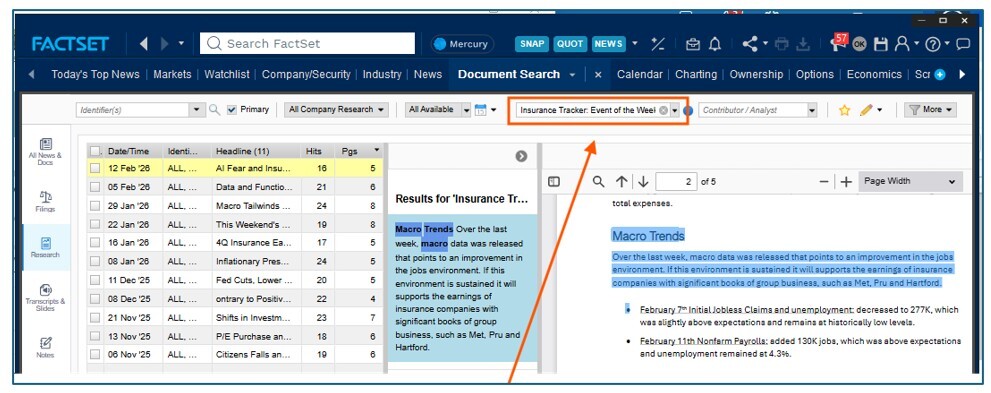Click the Search FactSet input field
Image resolution: width=991 pixels, height=393 pixels.
pyautogui.click(x=308, y=44)
